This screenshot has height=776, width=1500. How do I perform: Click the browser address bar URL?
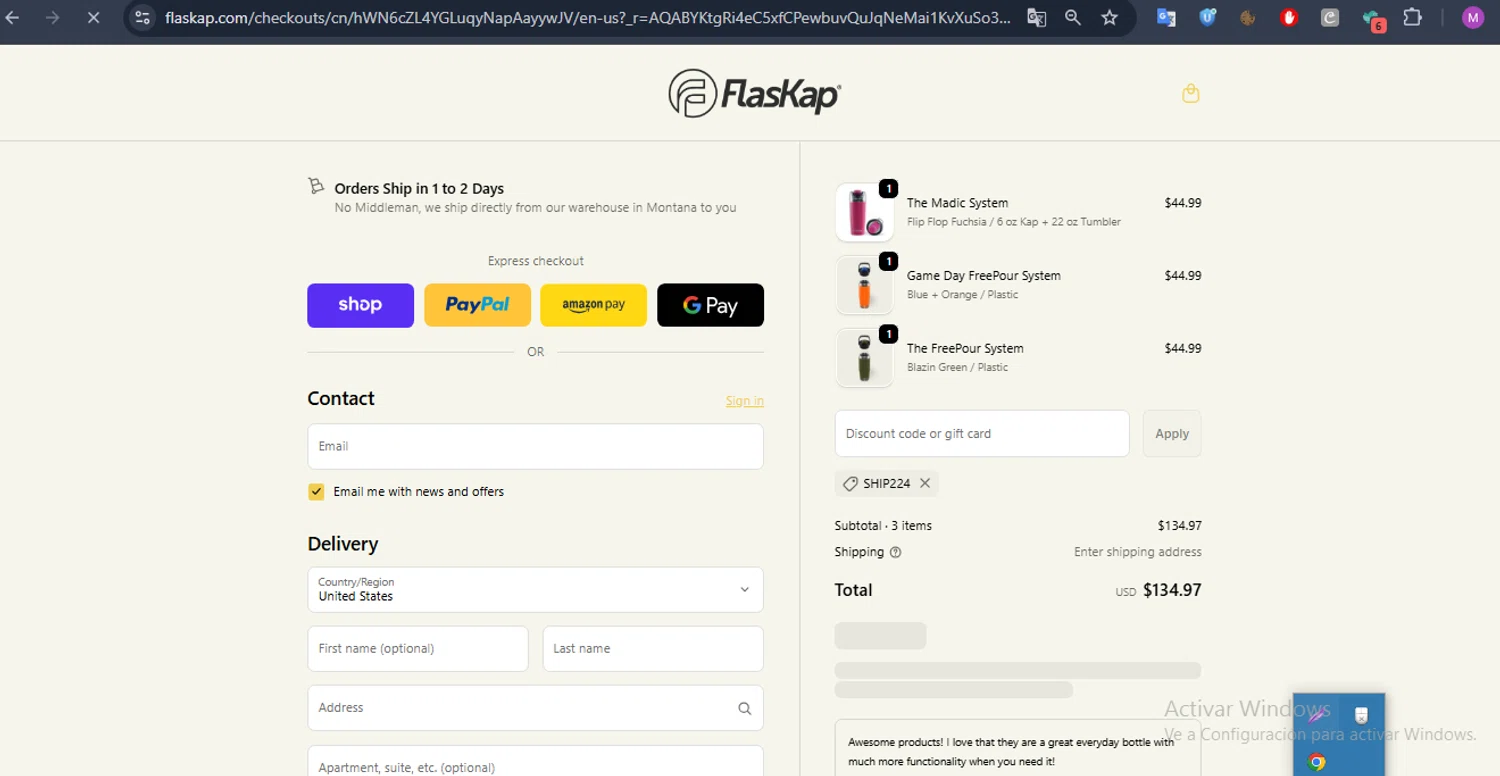[587, 17]
